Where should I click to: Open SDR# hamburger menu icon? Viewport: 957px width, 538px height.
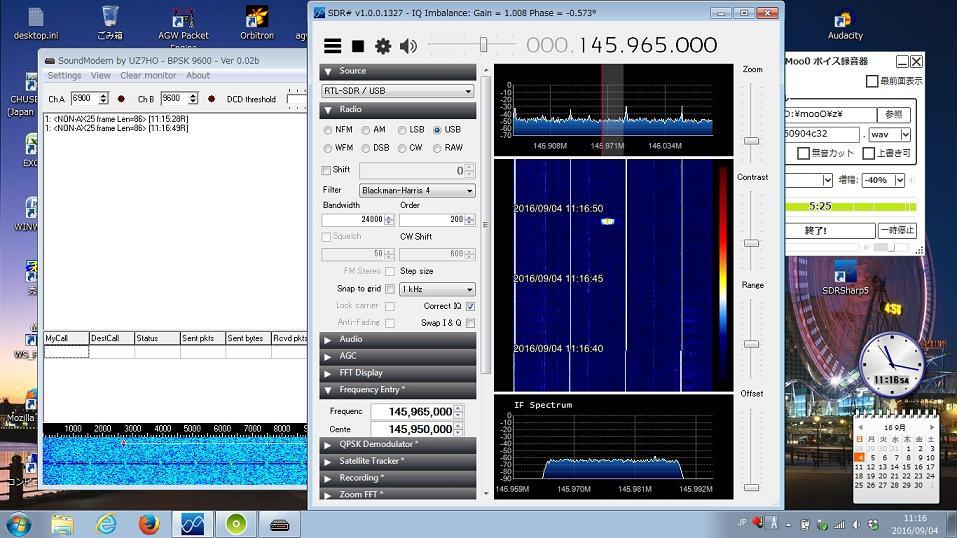pos(333,46)
